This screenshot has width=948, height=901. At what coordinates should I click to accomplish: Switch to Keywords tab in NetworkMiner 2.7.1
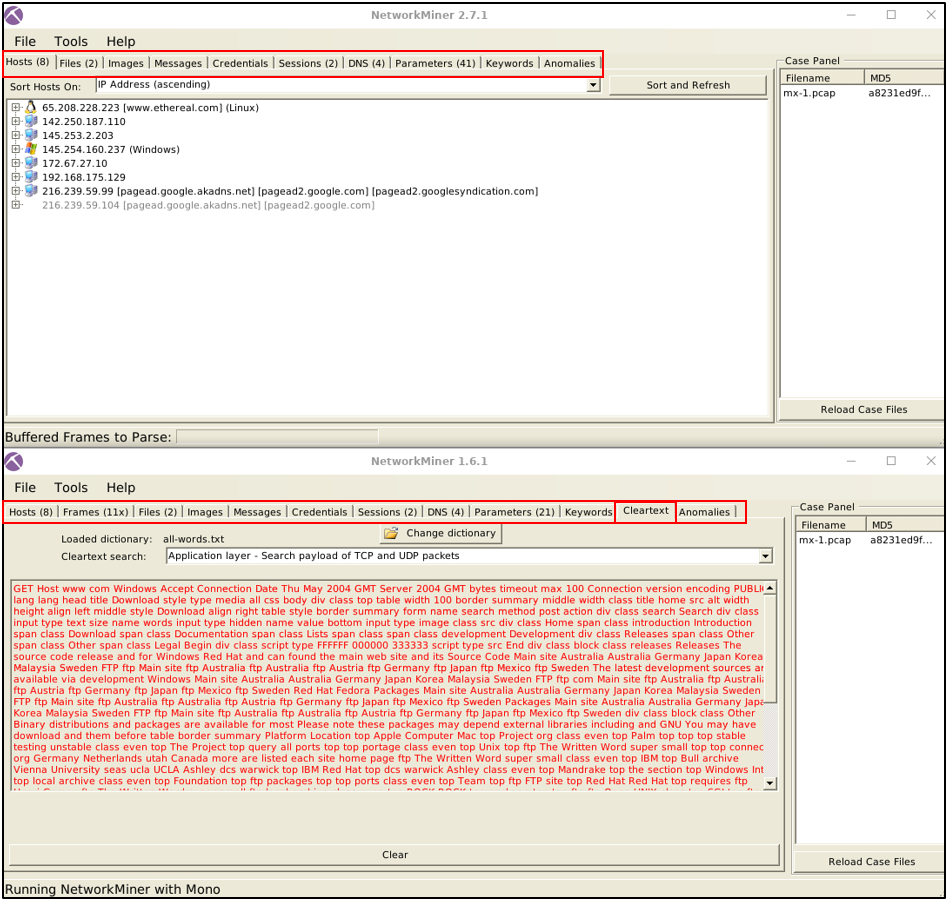[510, 63]
